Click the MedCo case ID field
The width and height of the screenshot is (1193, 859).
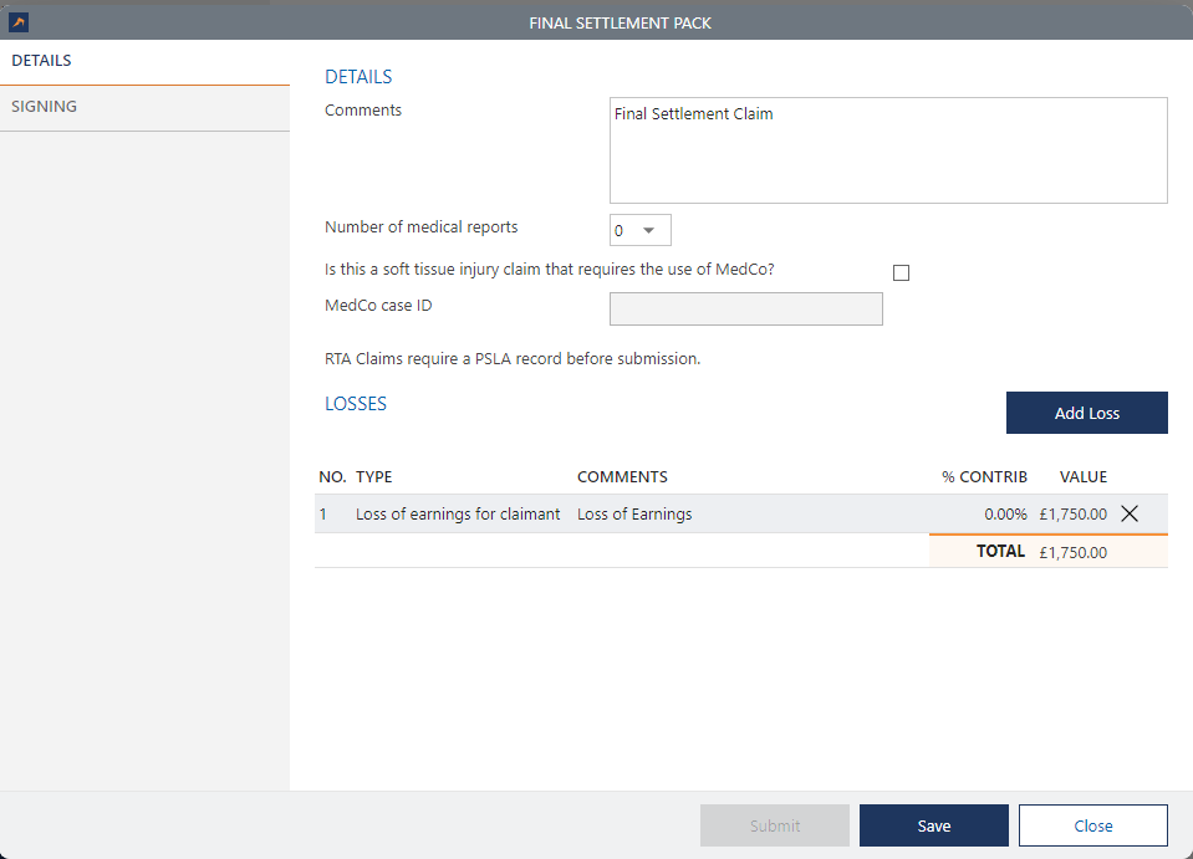pos(746,309)
